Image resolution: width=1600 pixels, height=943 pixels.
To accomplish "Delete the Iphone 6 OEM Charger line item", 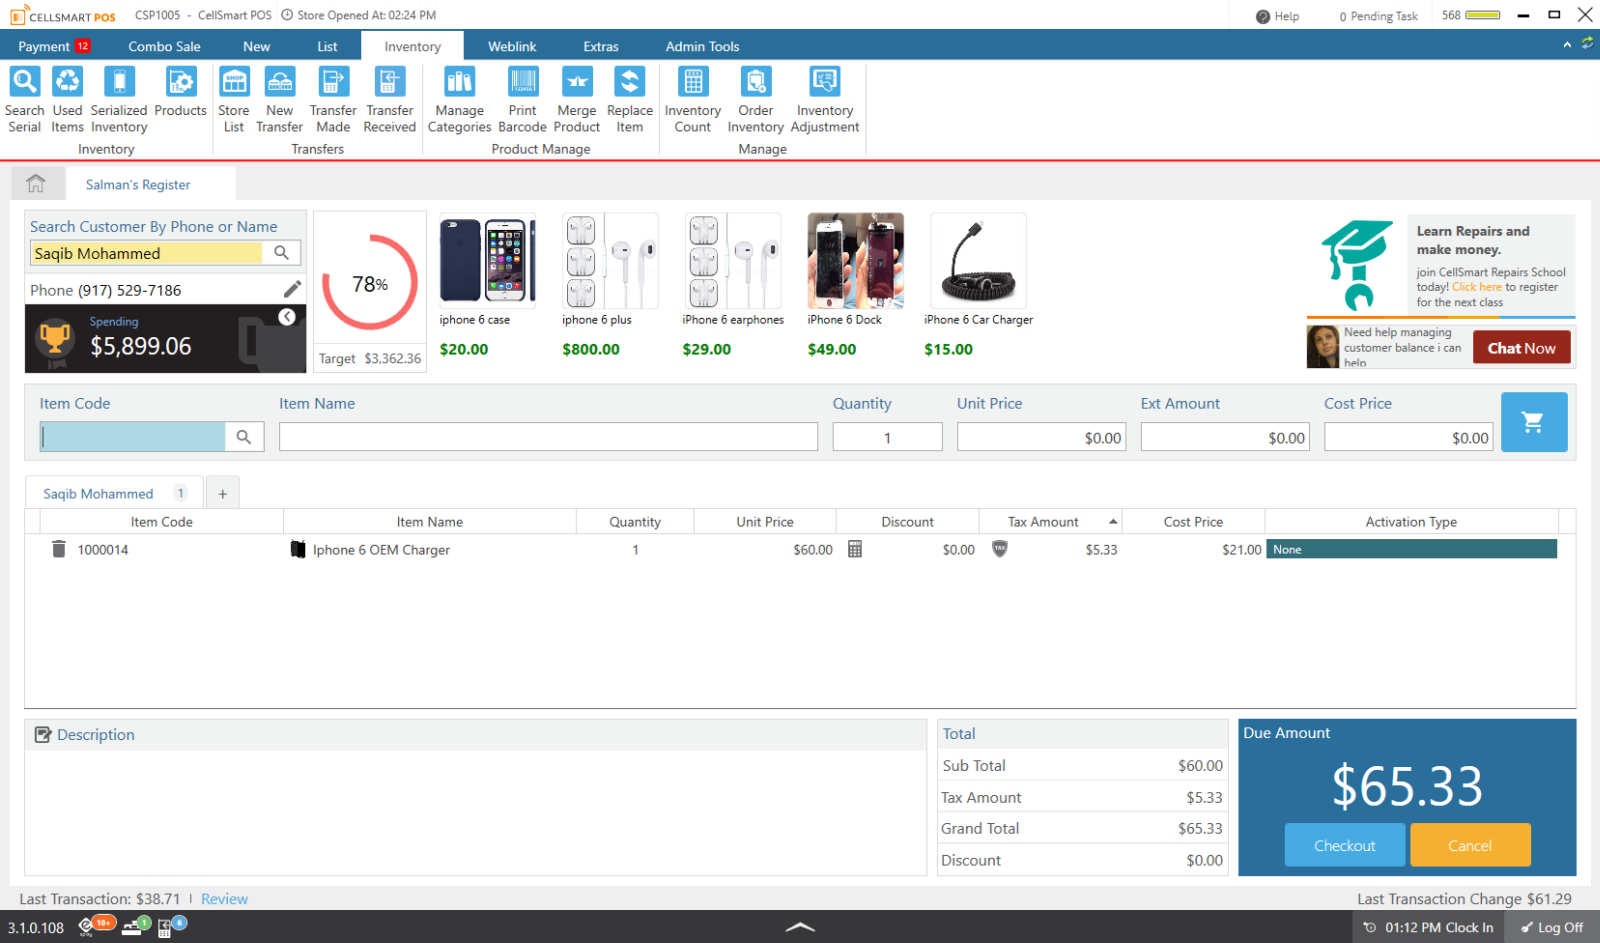I will [58, 549].
